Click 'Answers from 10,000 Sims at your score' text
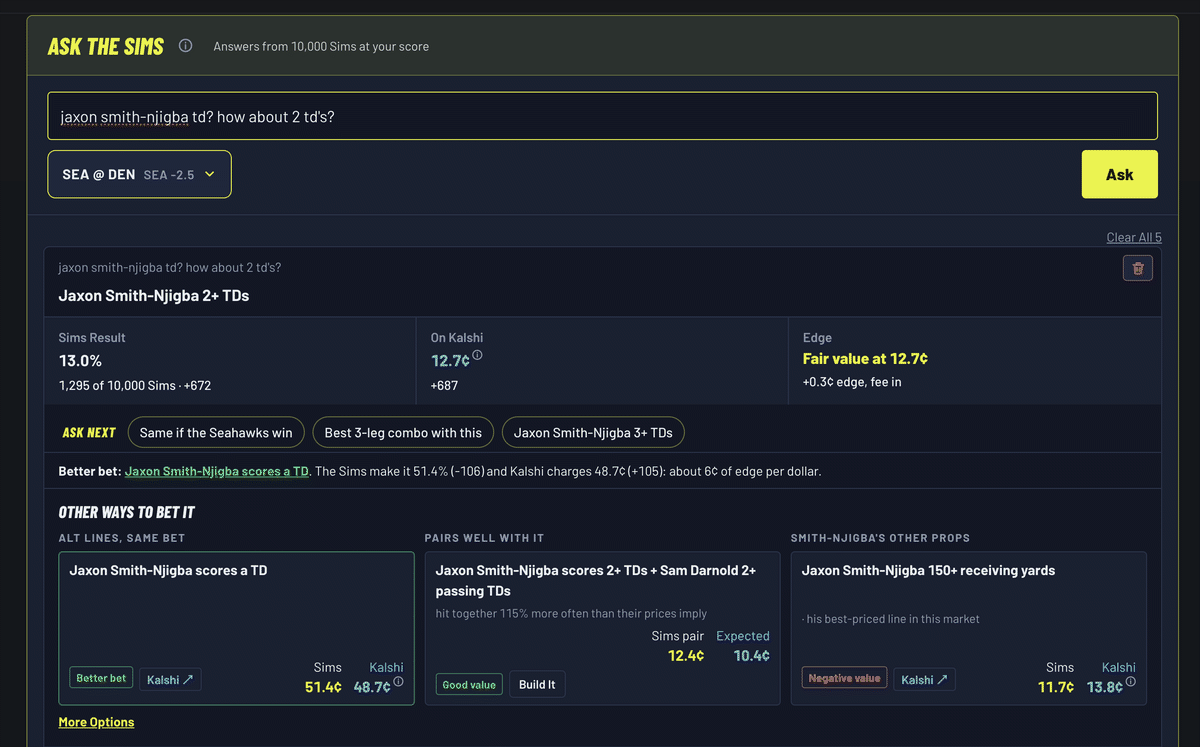The image size is (1200, 747). click(321, 46)
